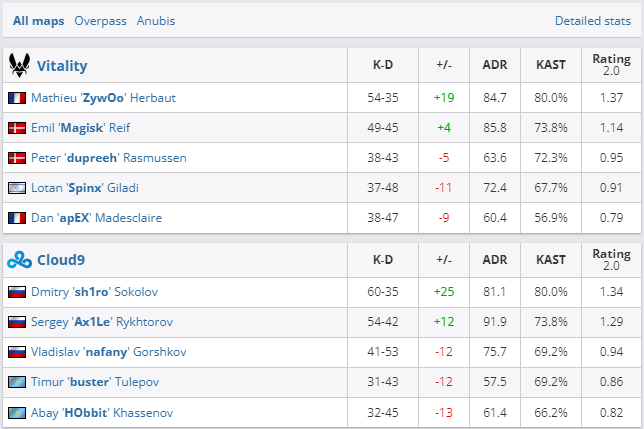
Task: Click Danish flag beside dupreeh
Action: pyautogui.click(x=16, y=158)
